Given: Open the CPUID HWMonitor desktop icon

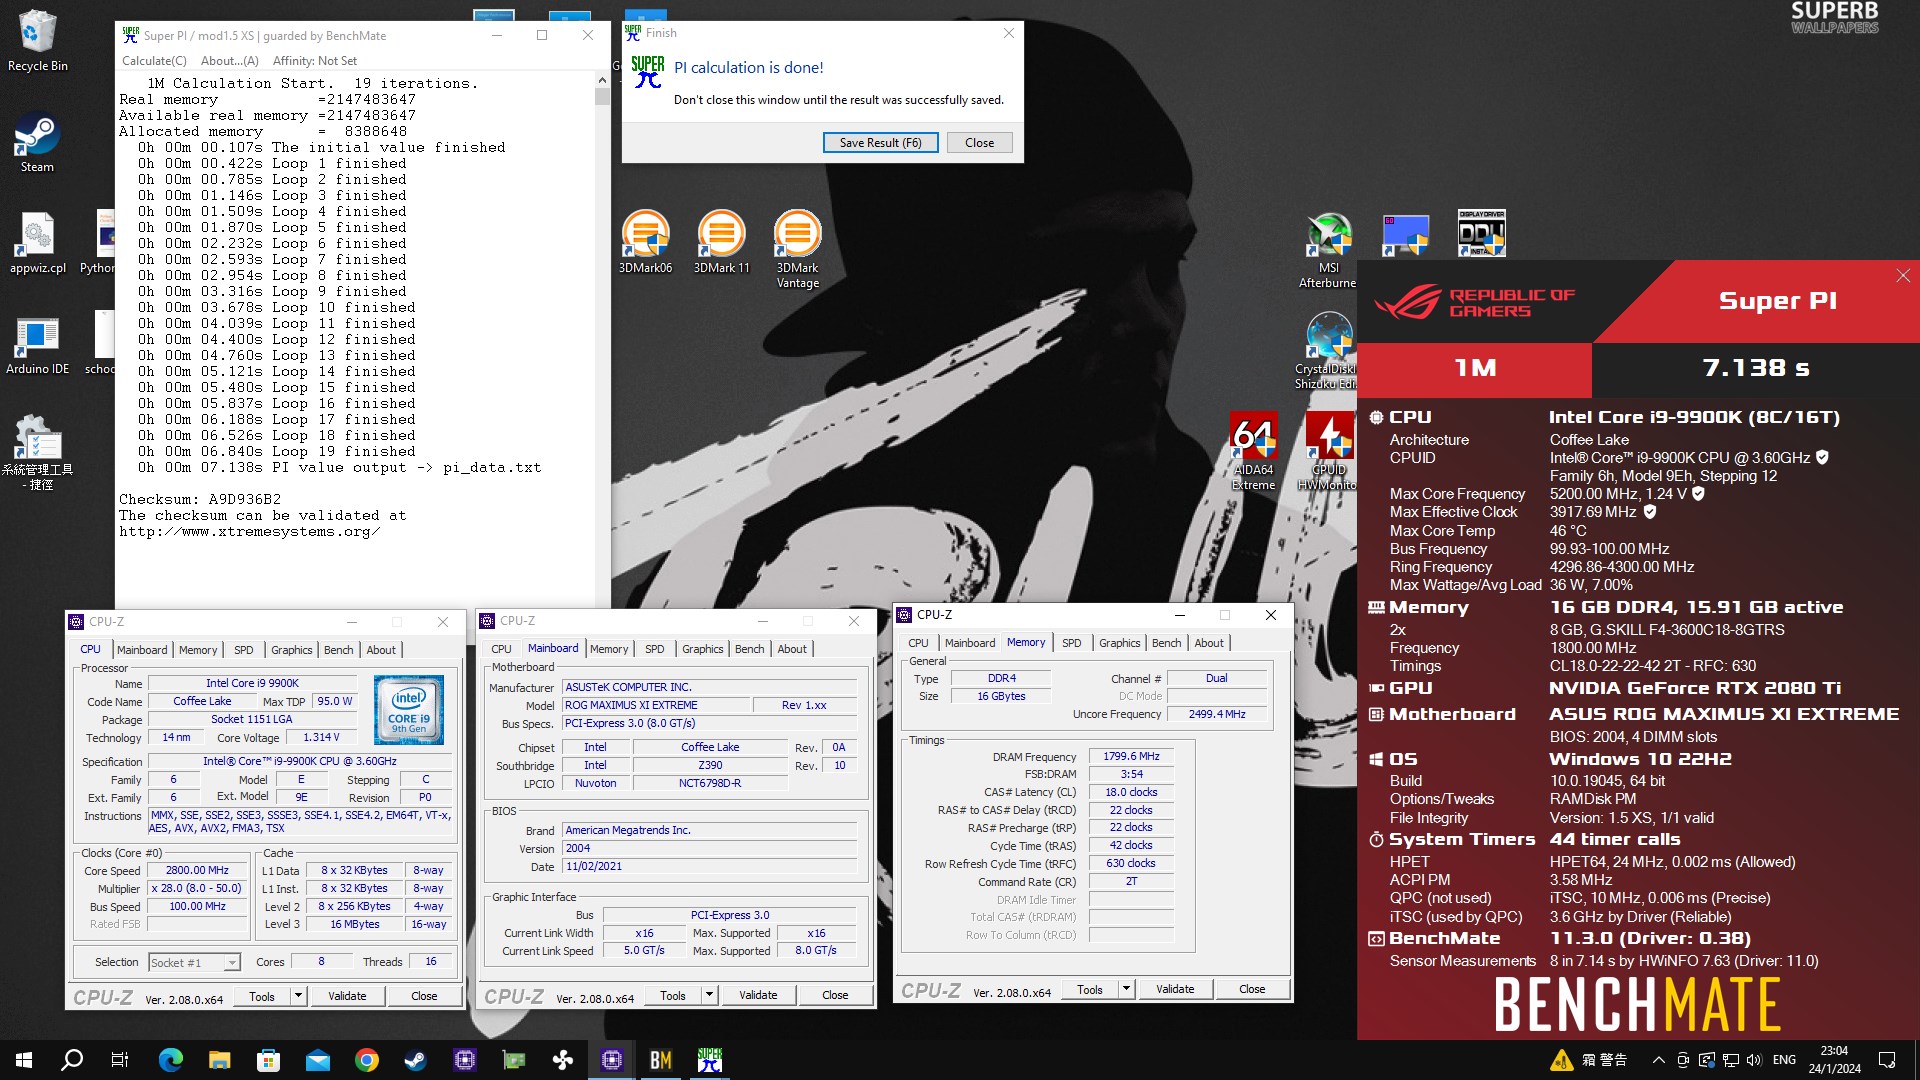Looking at the screenshot, I should (x=1328, y=452).
